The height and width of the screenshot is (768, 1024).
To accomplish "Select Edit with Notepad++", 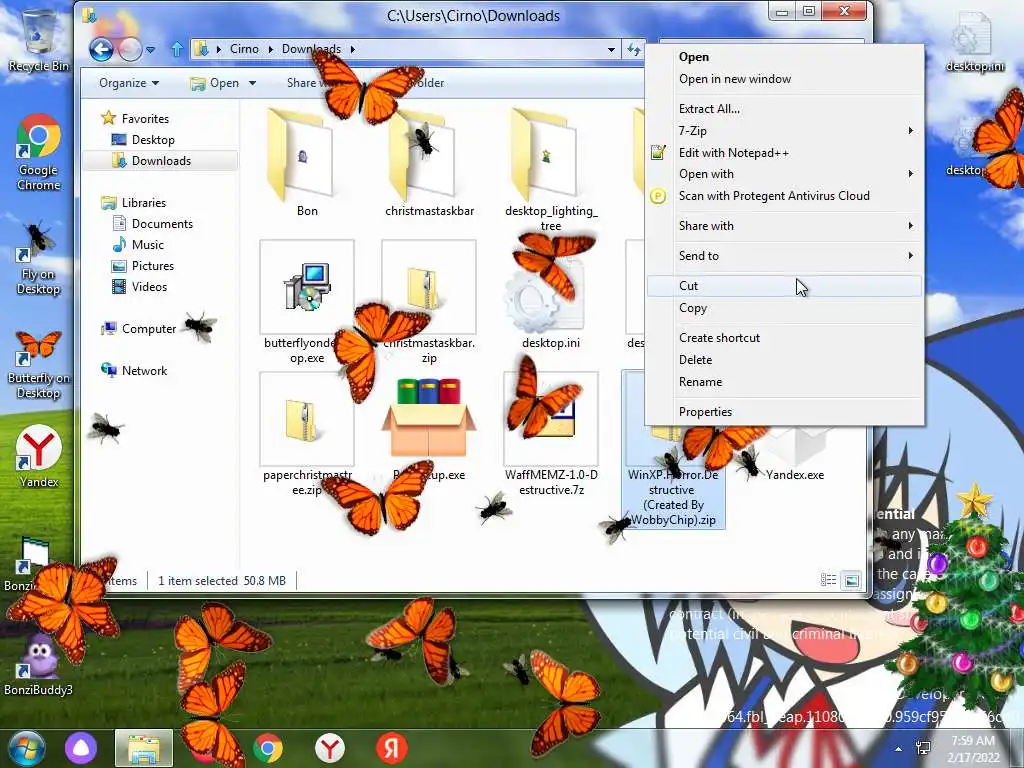I will coord(785,153).
